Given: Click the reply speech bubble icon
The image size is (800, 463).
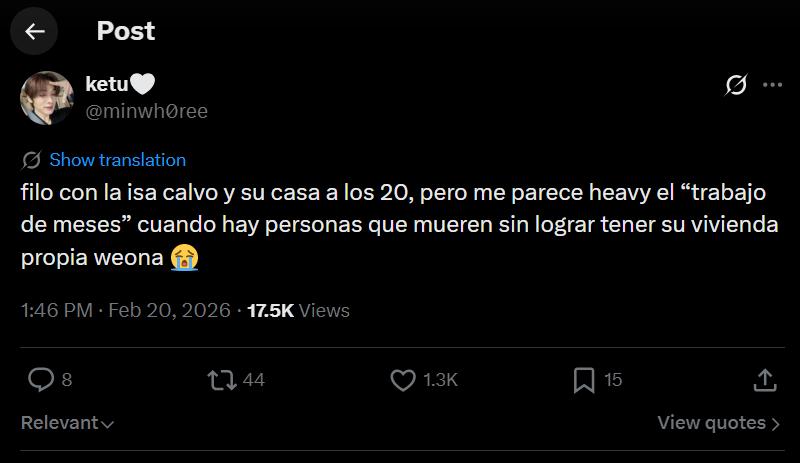Looking at the screenshot, I should click(x=41, y=380).
